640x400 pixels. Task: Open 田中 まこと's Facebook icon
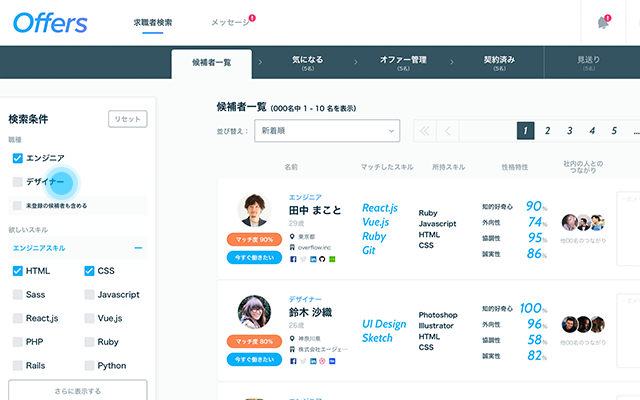(293, 259)
